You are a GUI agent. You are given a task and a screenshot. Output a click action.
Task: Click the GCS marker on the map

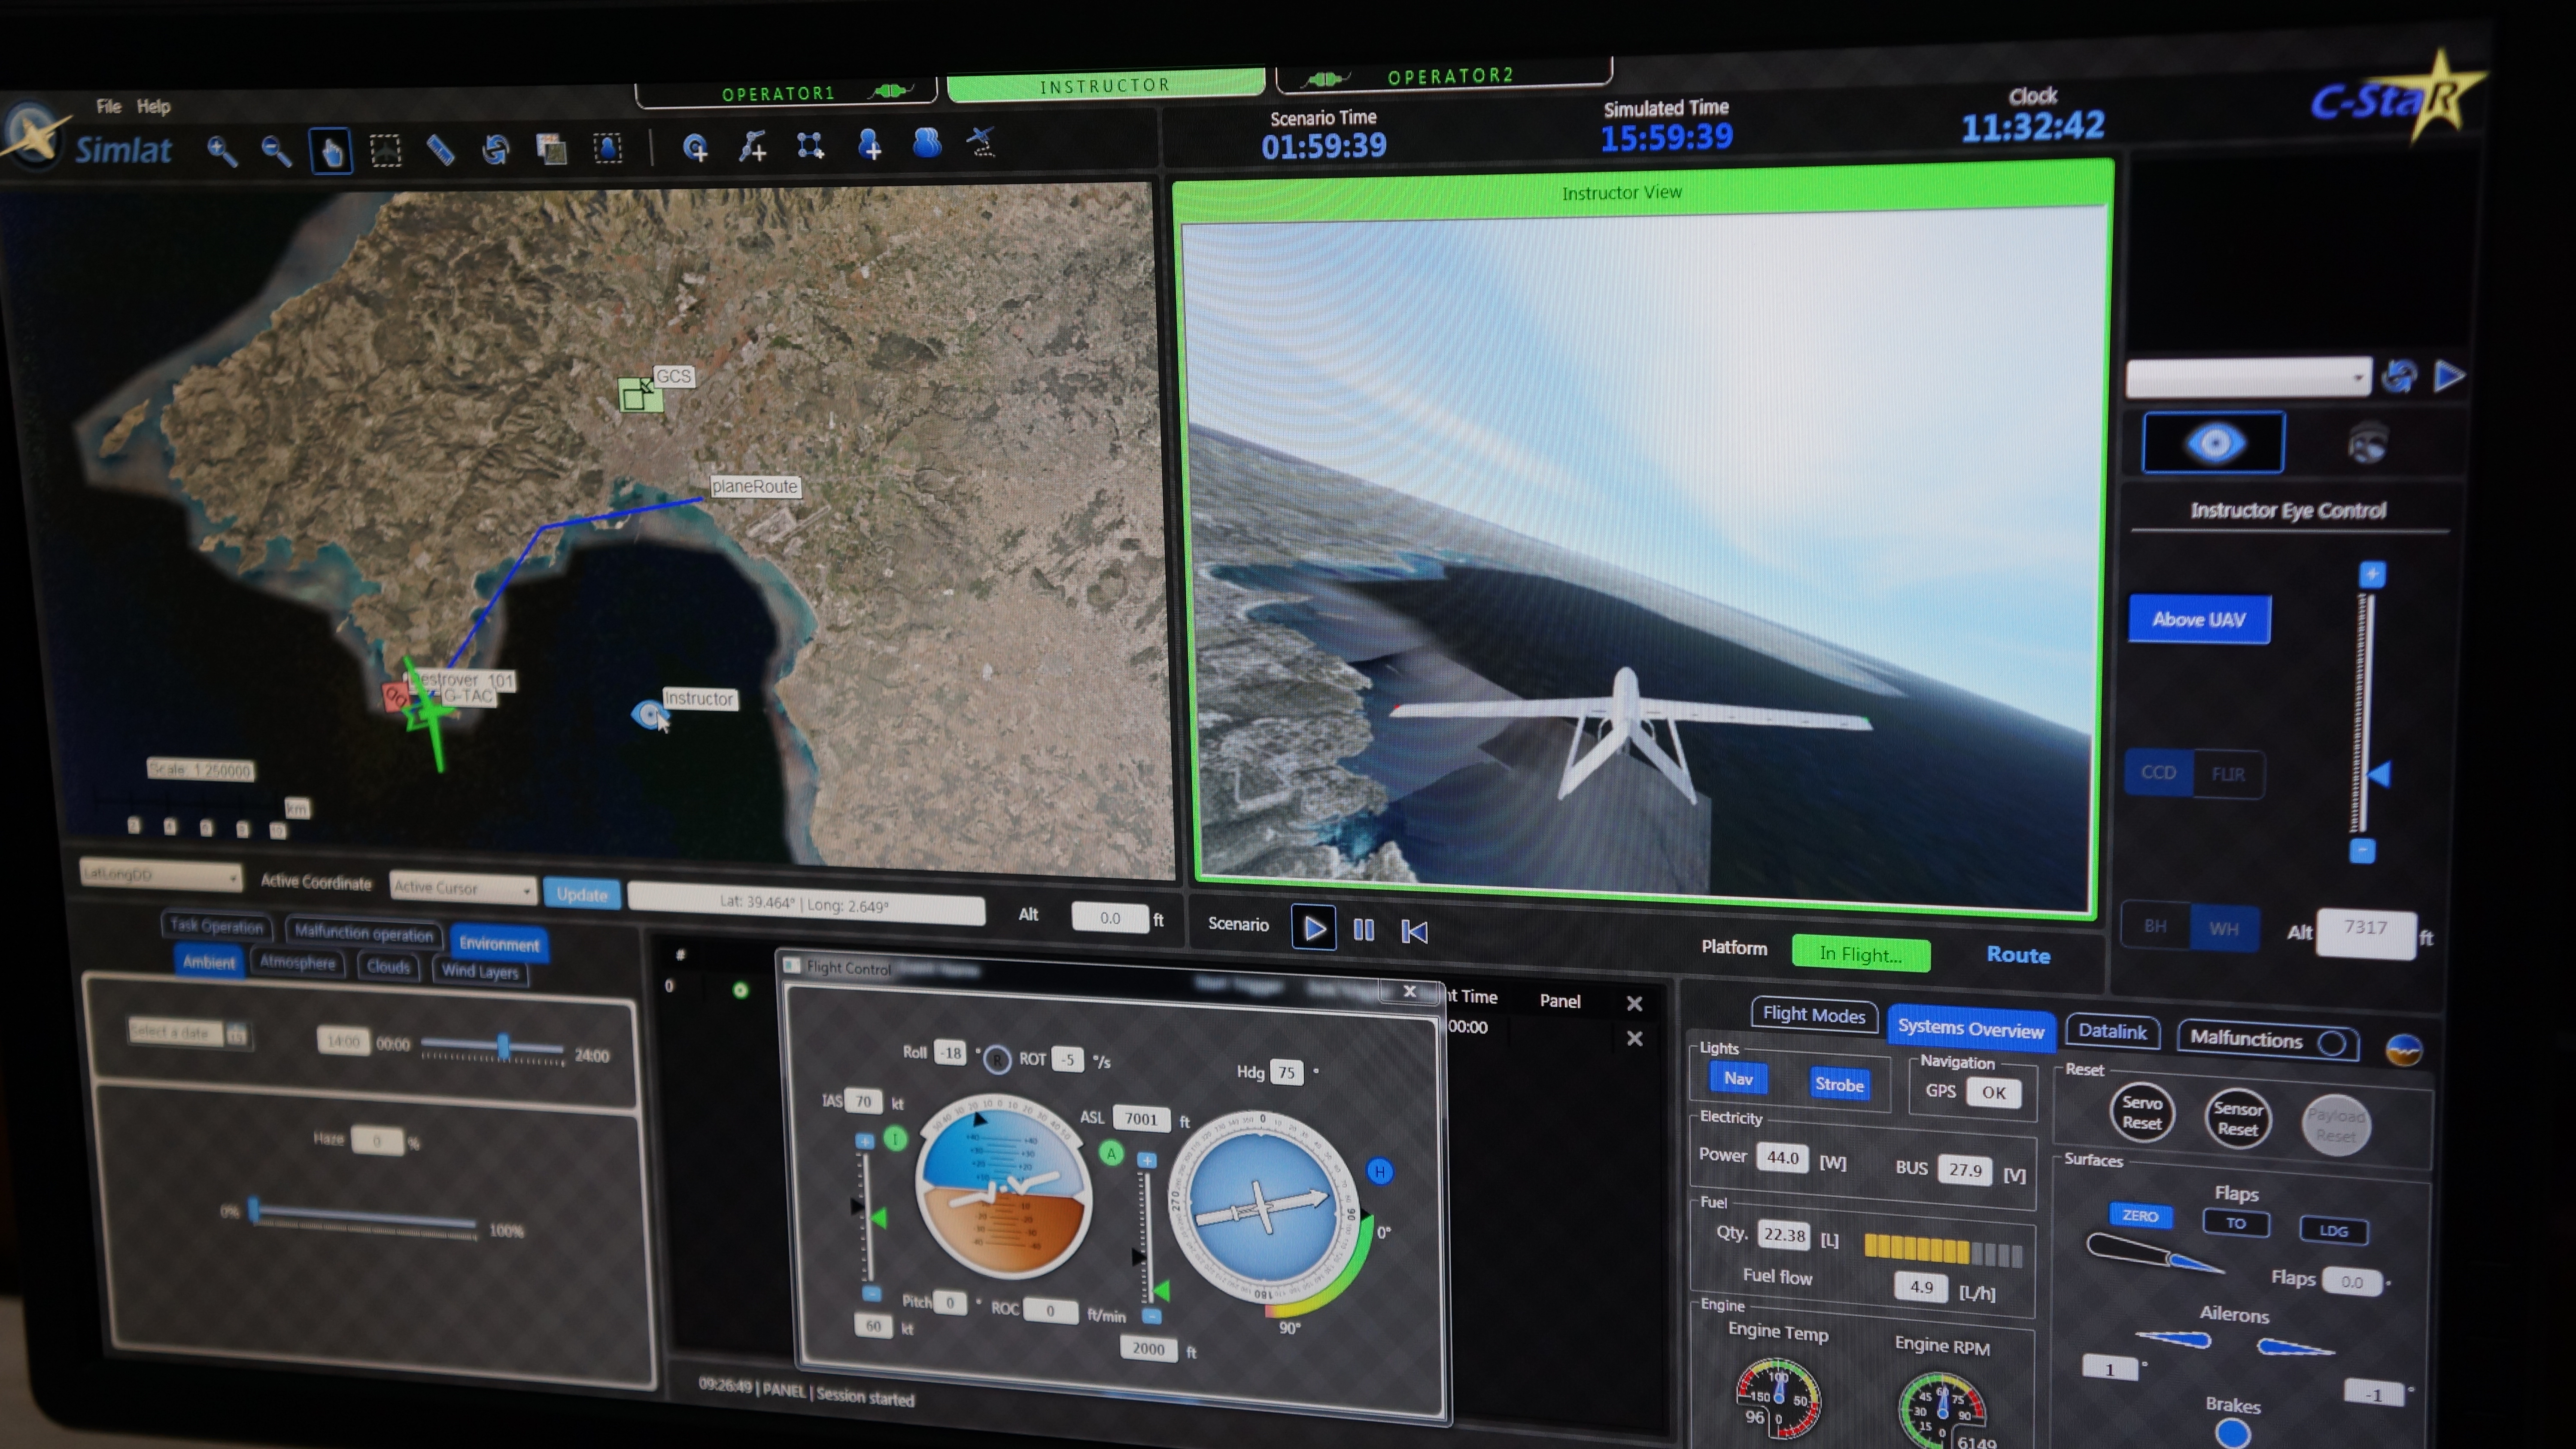(640, 395)
